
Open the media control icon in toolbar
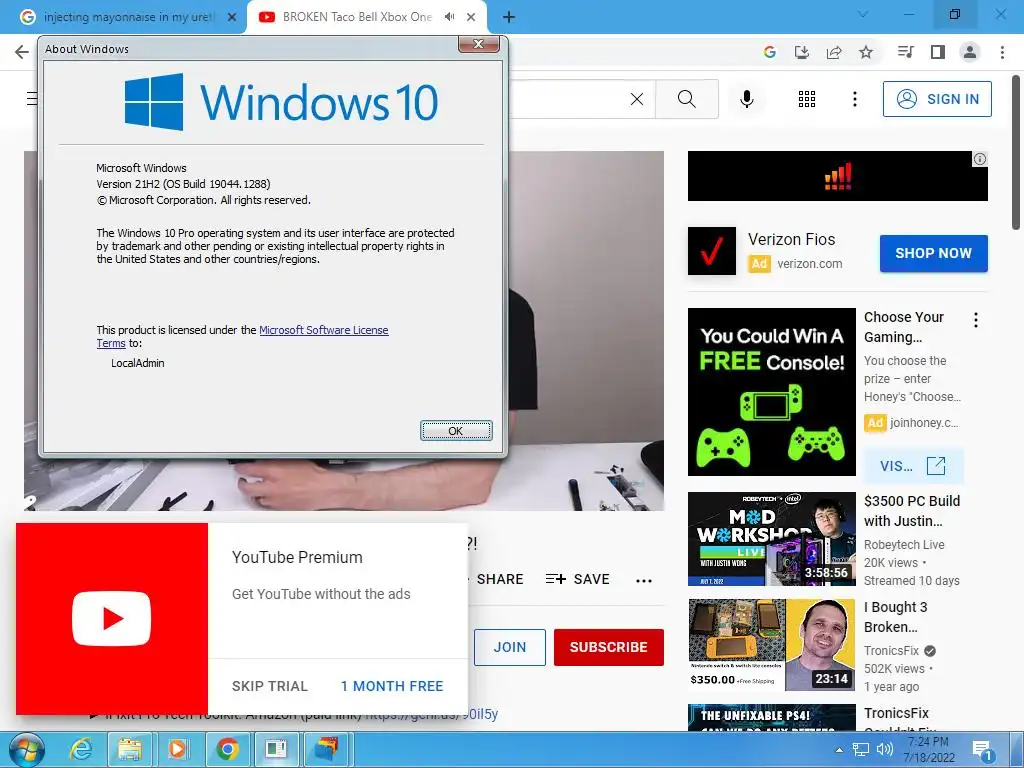(x=906, y=52)
